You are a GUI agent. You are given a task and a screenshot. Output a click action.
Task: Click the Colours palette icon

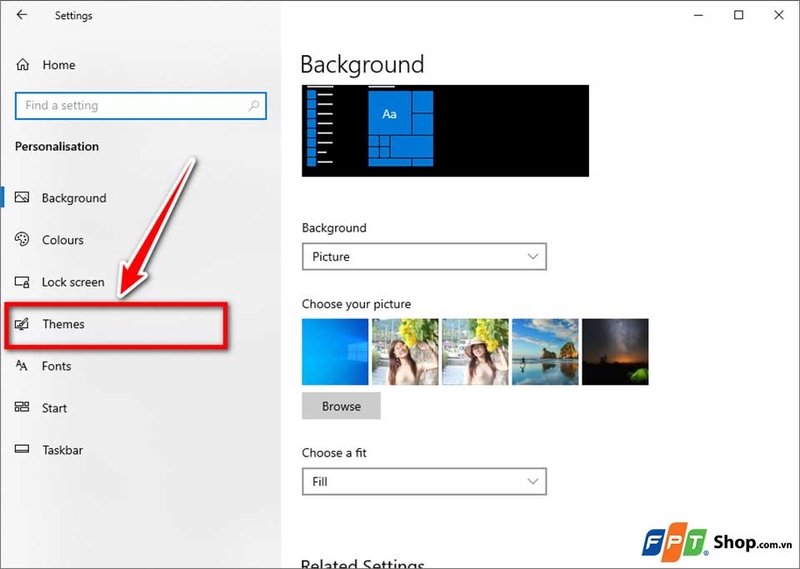point(22,239)
